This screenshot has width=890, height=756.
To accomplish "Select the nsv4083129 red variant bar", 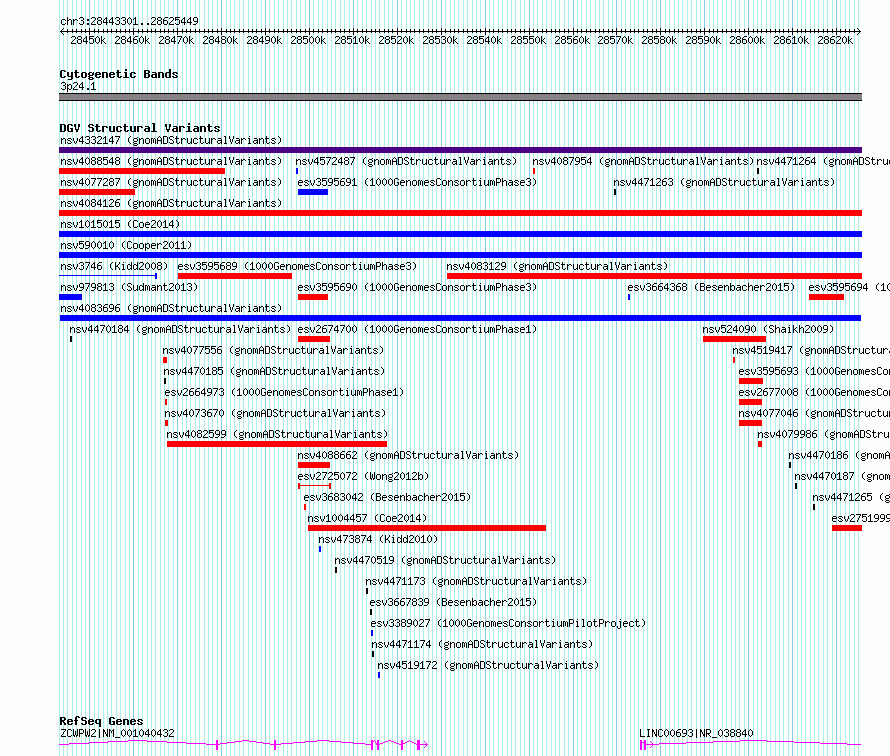I will tap(654, 276).
